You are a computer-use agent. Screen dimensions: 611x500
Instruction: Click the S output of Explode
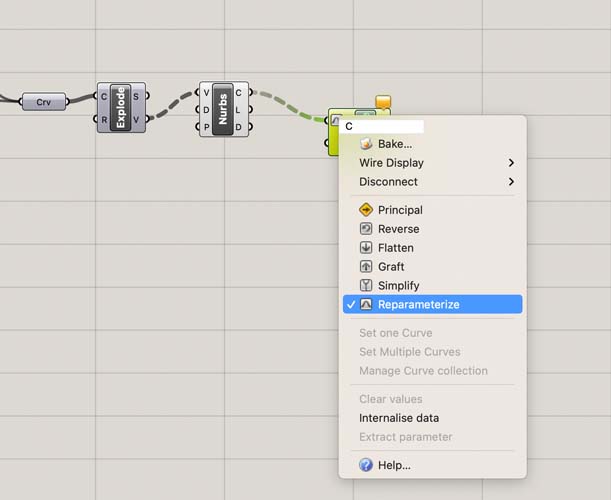click(x=136, y=96)
